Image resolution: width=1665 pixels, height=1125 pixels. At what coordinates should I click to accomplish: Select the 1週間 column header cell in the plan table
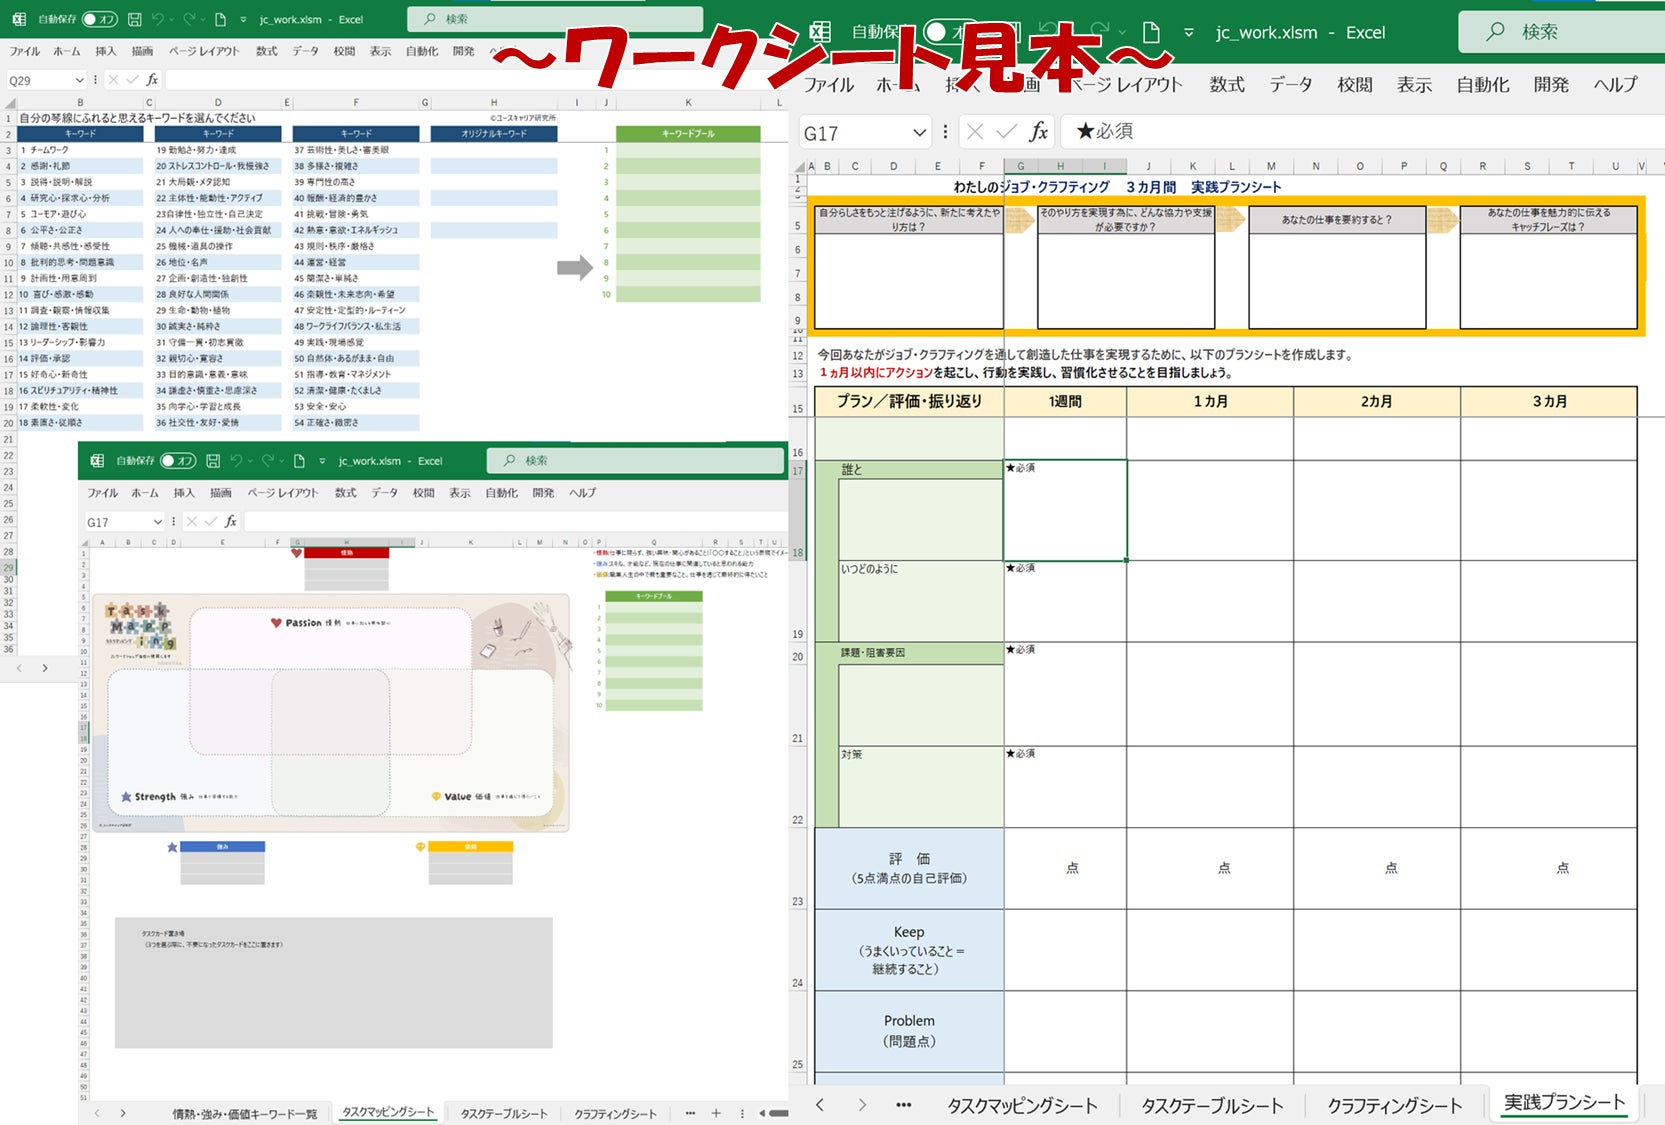(1065, 402)
